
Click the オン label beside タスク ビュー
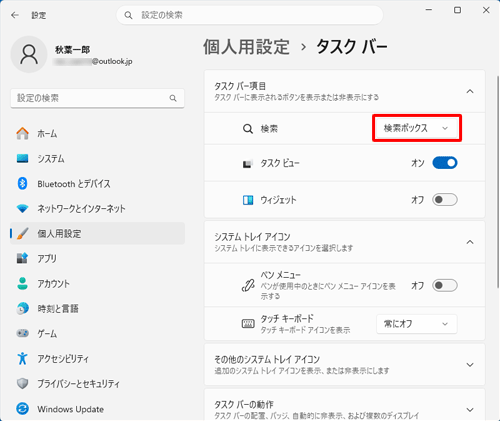pos(418,163)
